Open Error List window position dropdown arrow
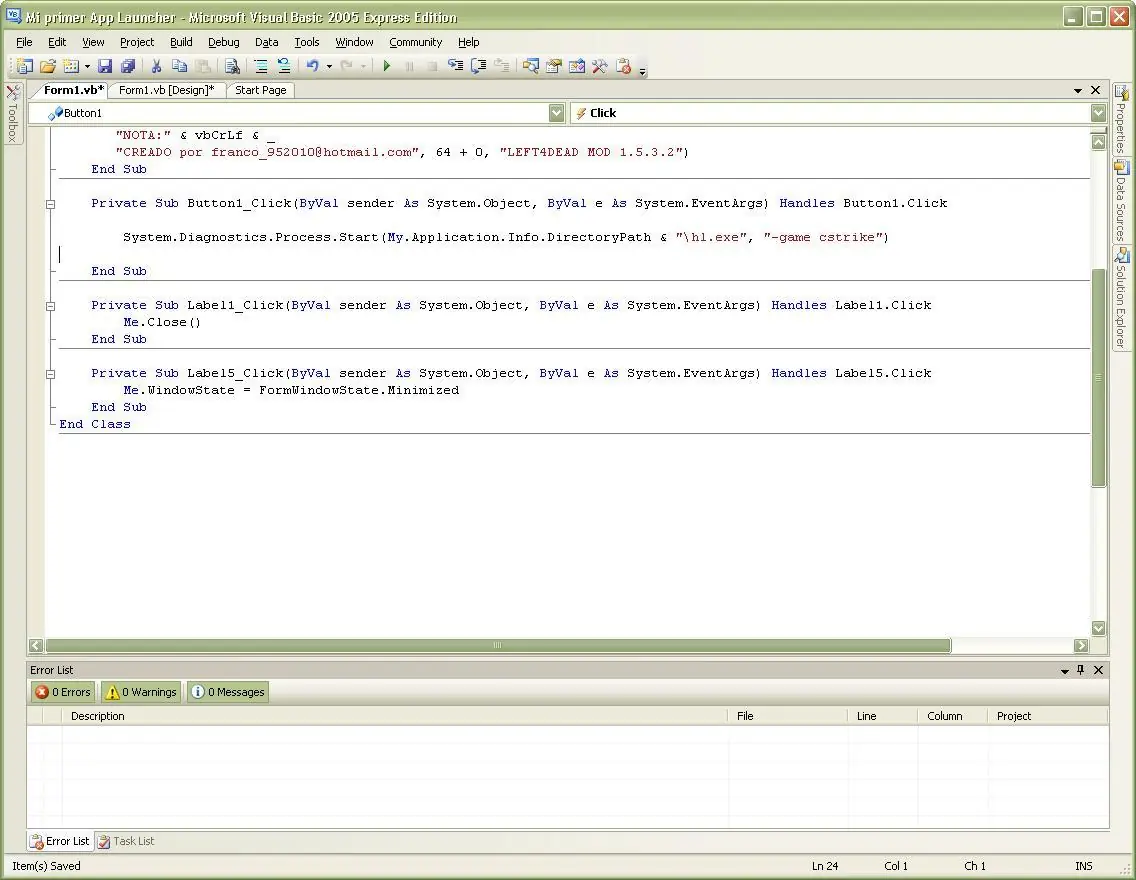Screen dimensions: 1136x880 (1065, 671)
